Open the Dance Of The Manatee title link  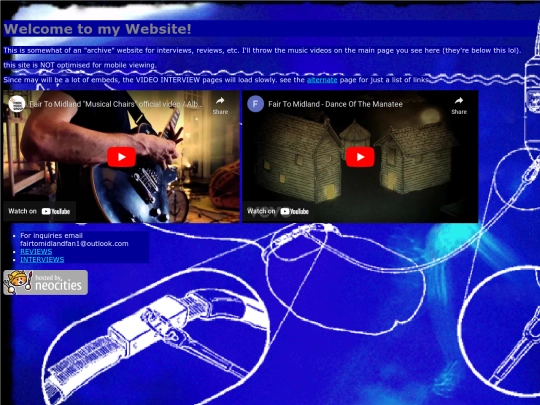click(335, 104)
